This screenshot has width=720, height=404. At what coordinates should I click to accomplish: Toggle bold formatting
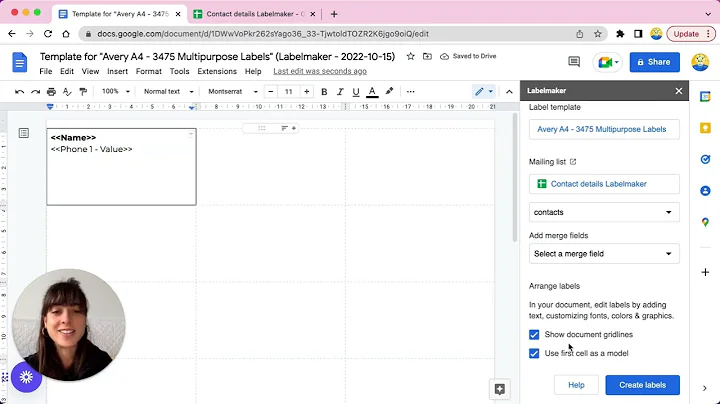tap(324, 92)
